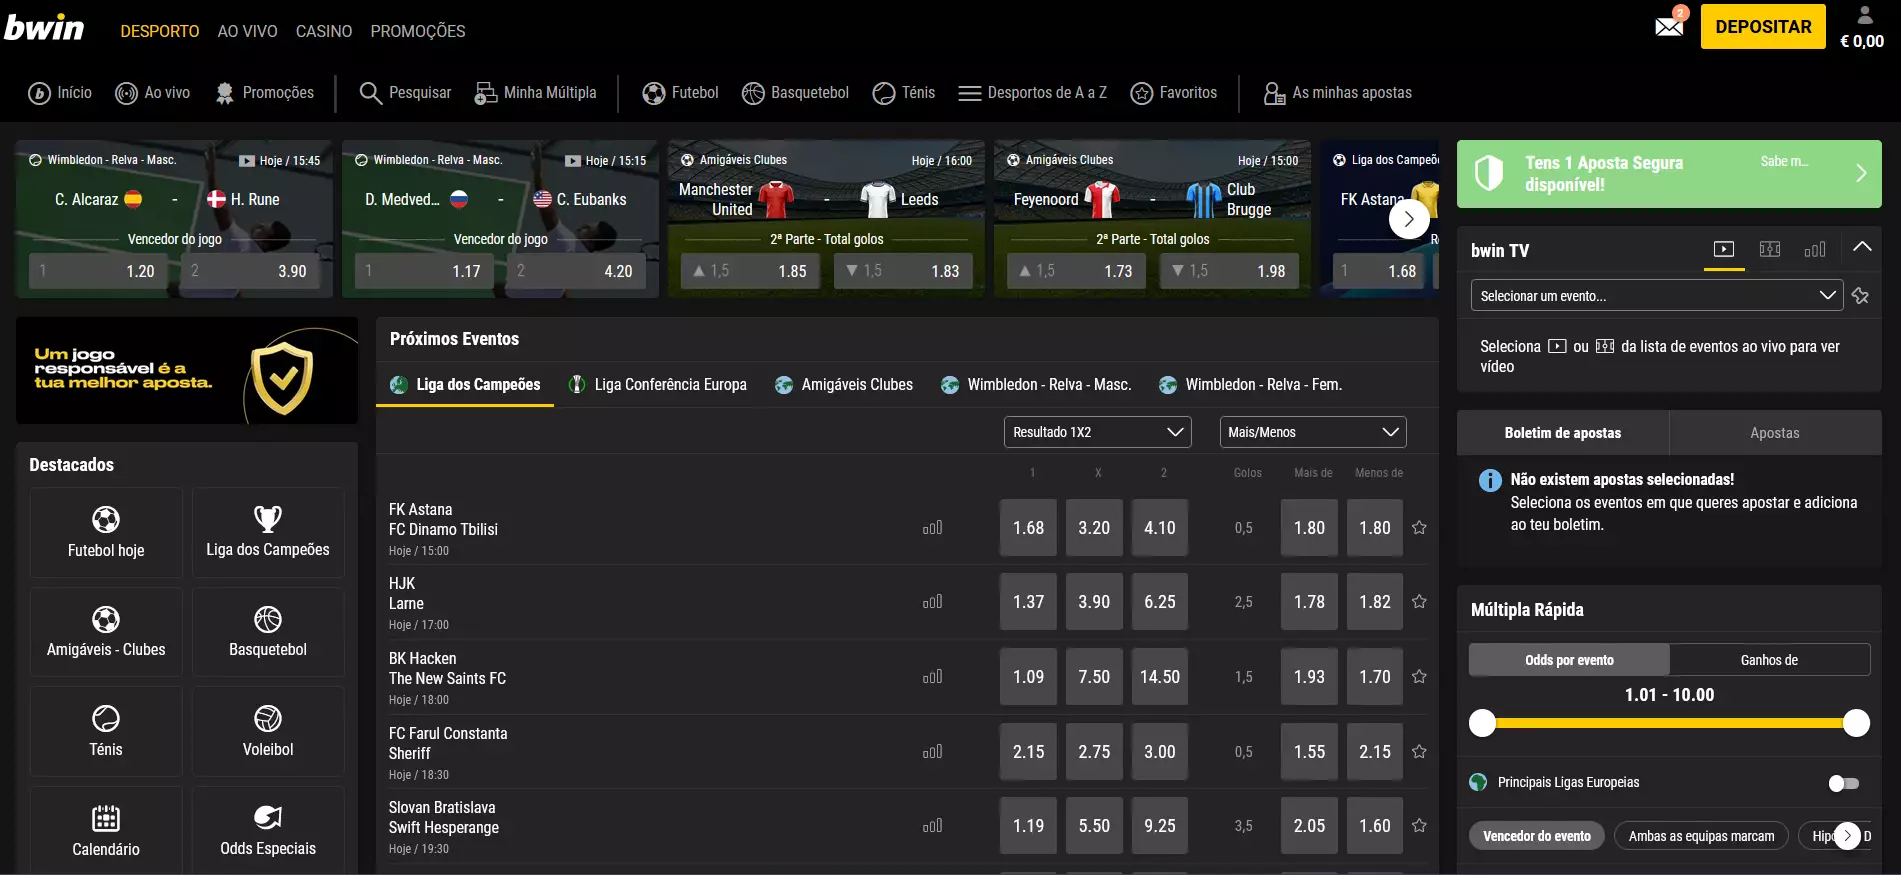
Task: Expand Aposta Segura banner arrow
Action: click(x=1861, y=173)
